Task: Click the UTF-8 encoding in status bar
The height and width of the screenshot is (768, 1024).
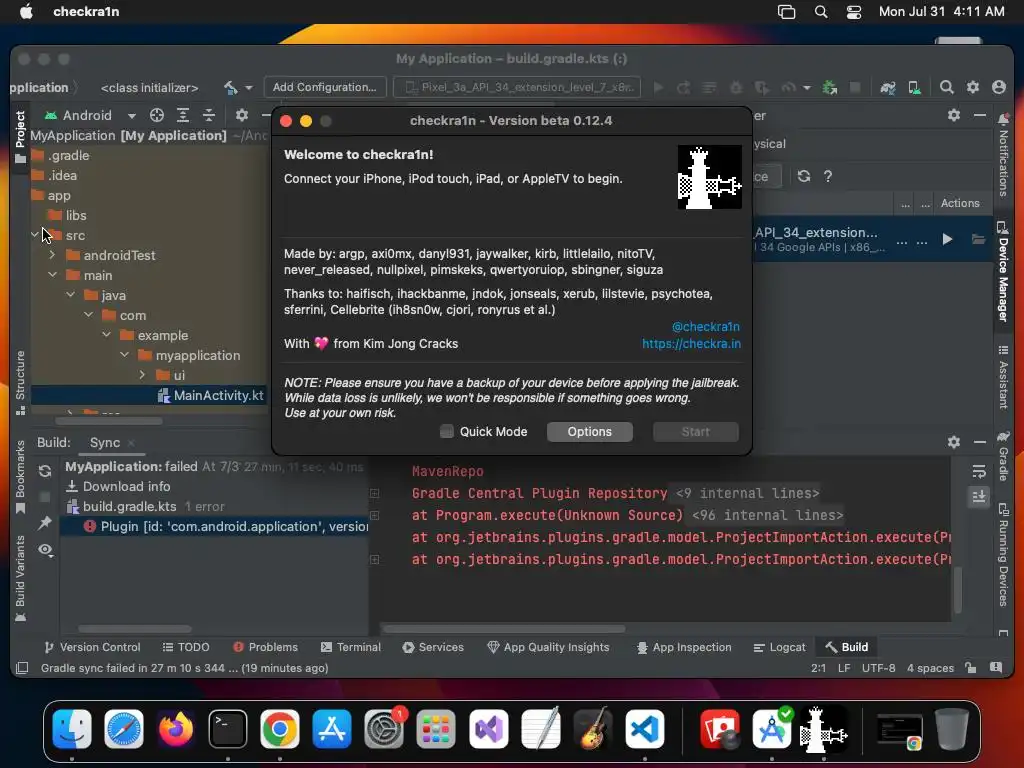Action: 878,668
